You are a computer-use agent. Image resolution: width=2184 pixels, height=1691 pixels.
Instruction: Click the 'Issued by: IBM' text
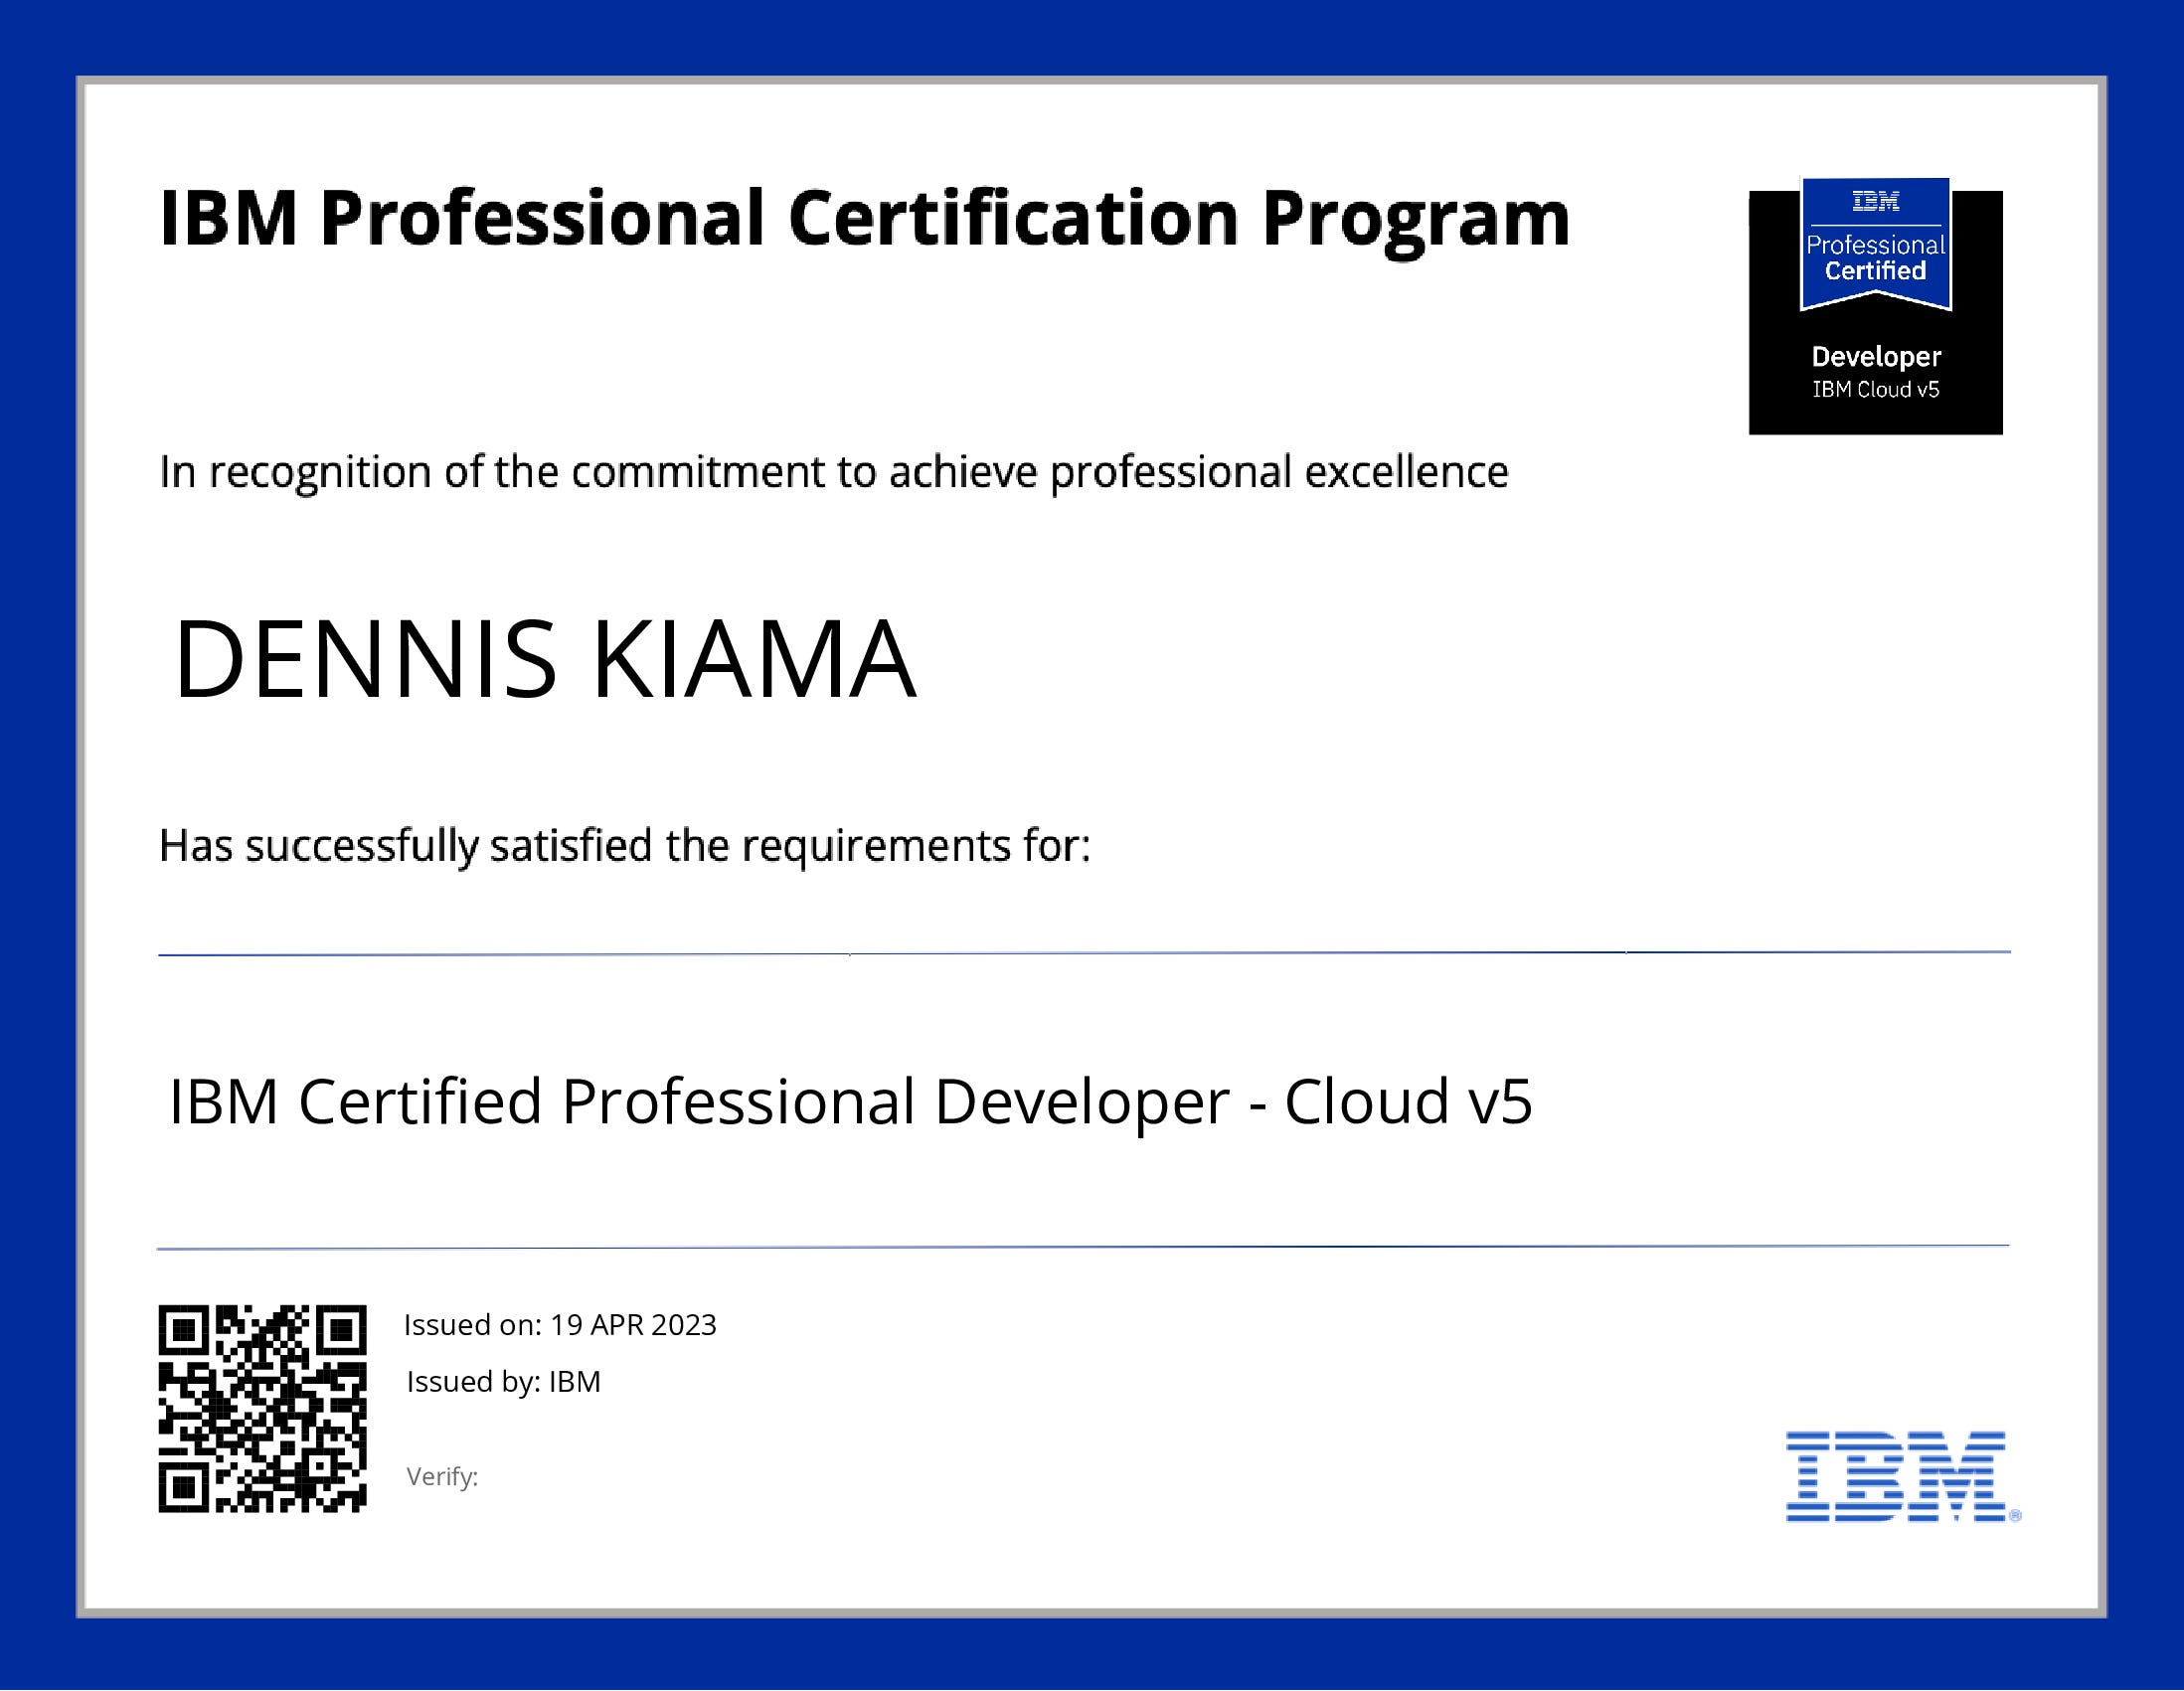(503, 1382)
